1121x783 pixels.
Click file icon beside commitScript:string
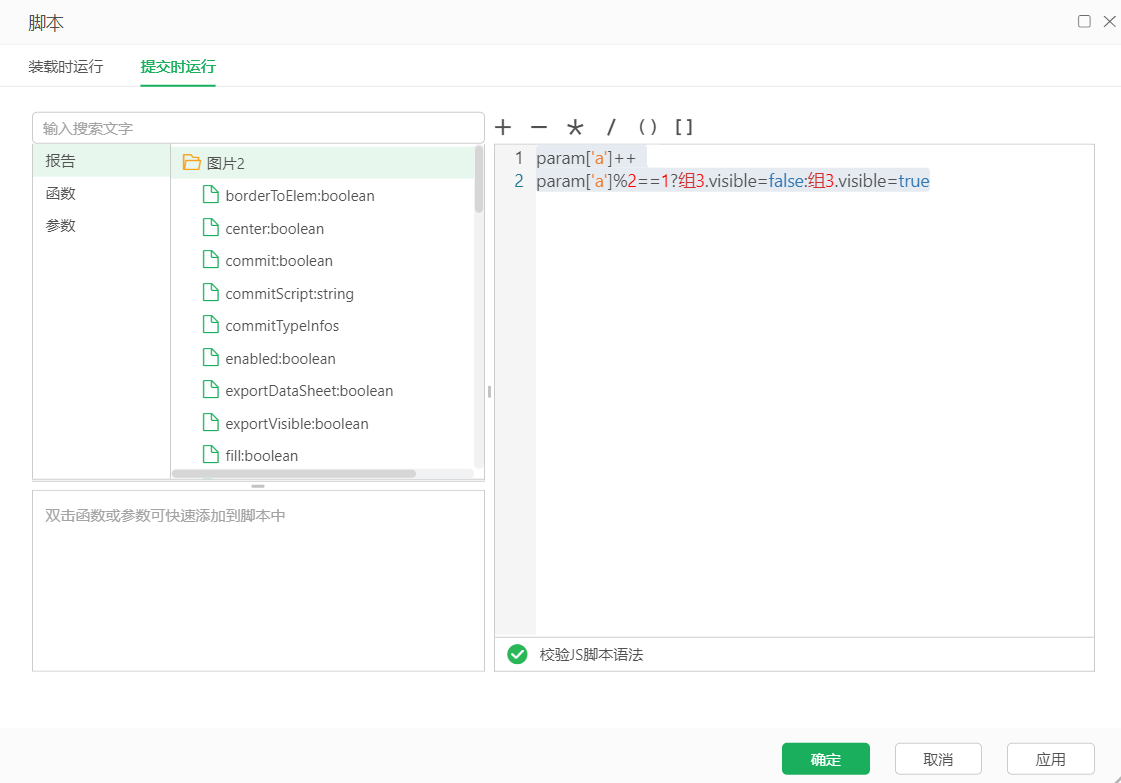coord(210,292)
